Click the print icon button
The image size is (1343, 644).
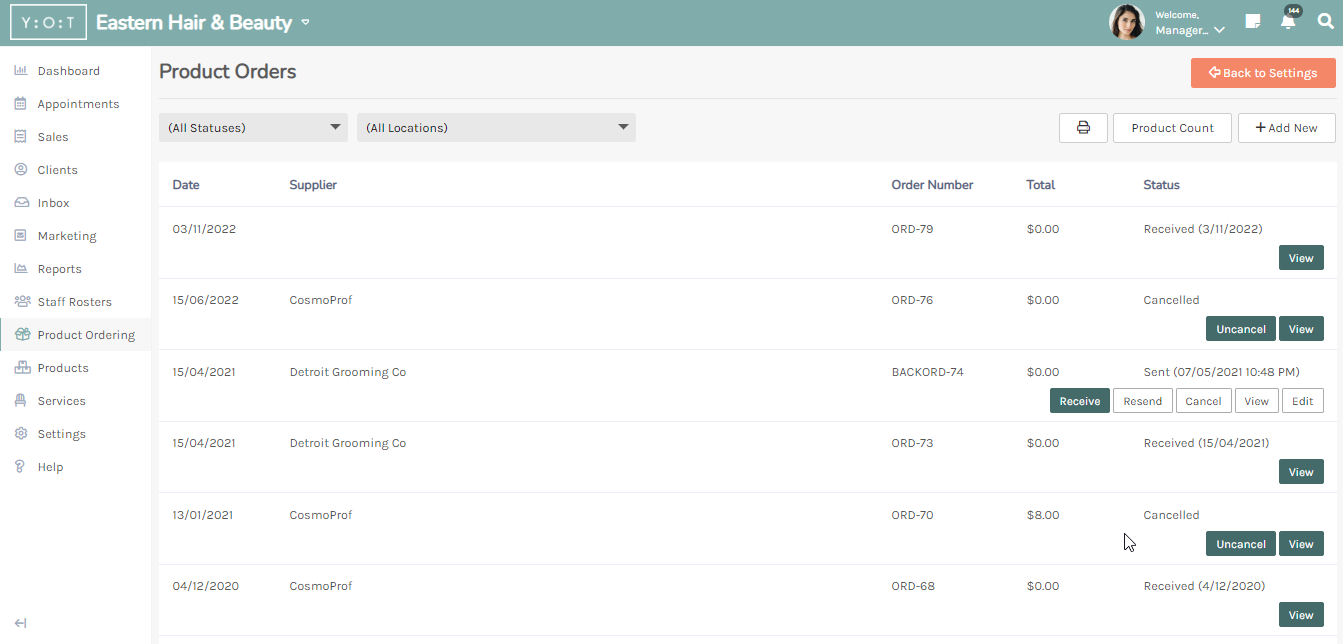[x=1083, y=128]
